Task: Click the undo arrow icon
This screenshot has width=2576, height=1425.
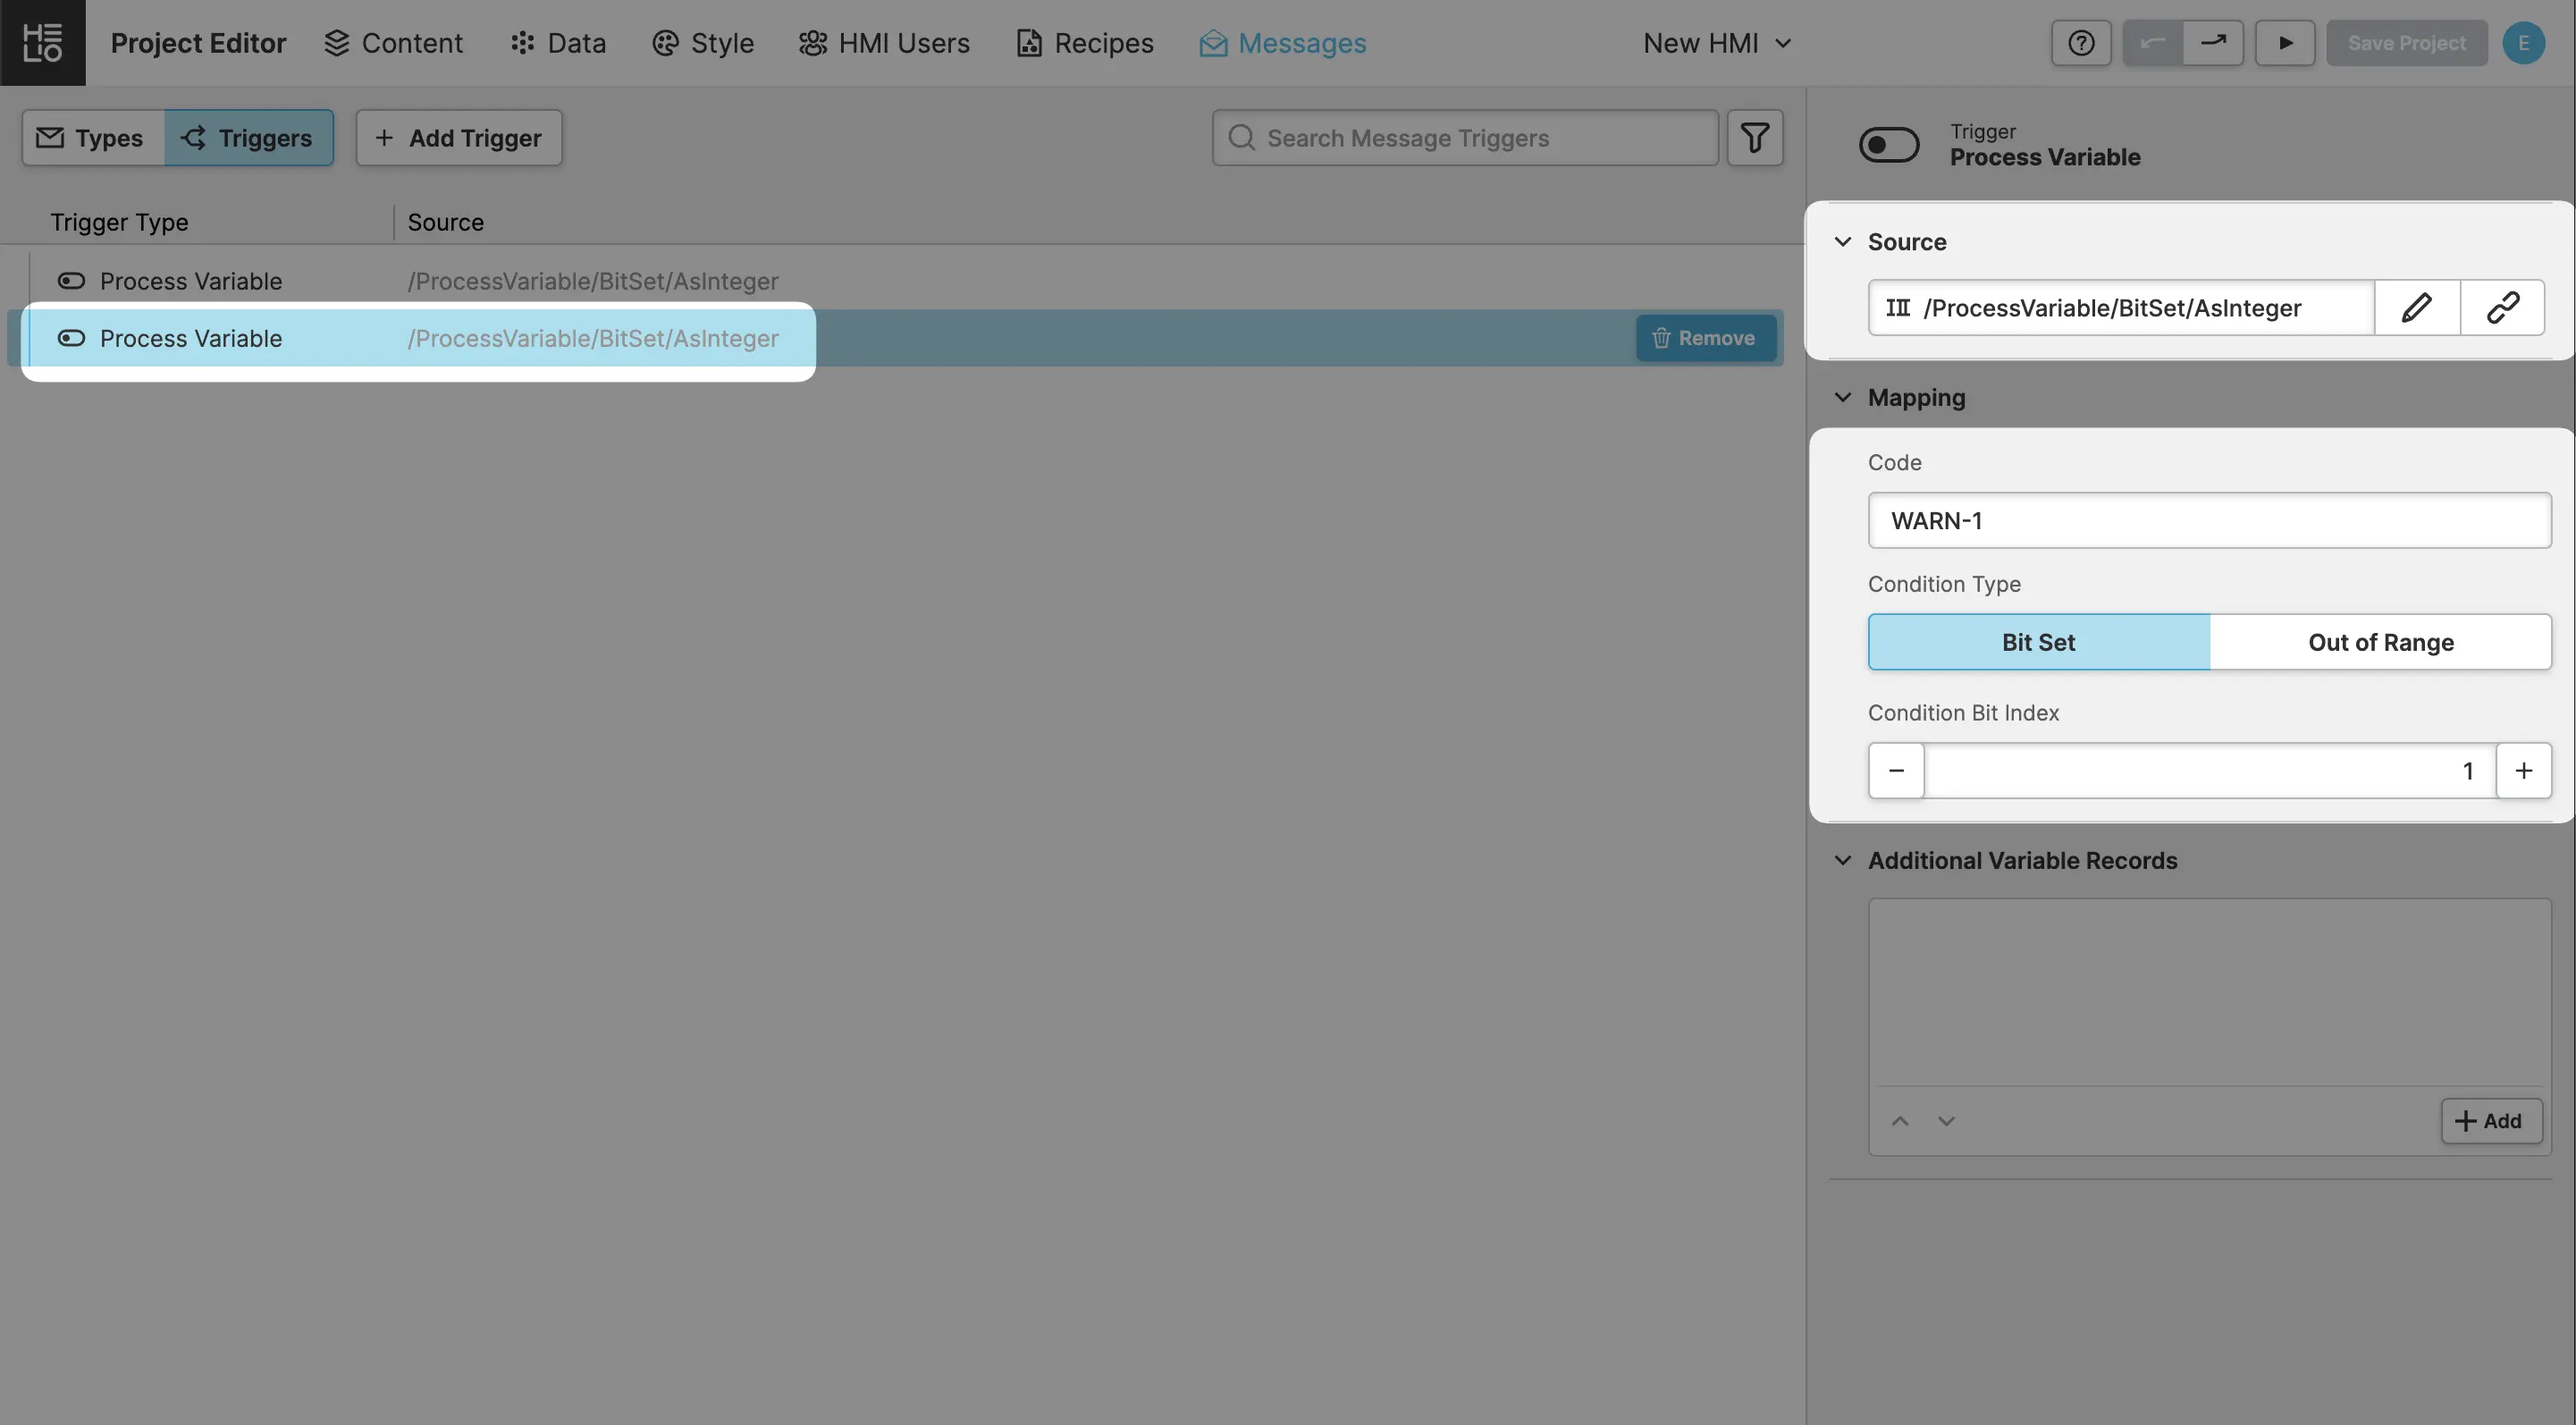Action: (2152, 43)
